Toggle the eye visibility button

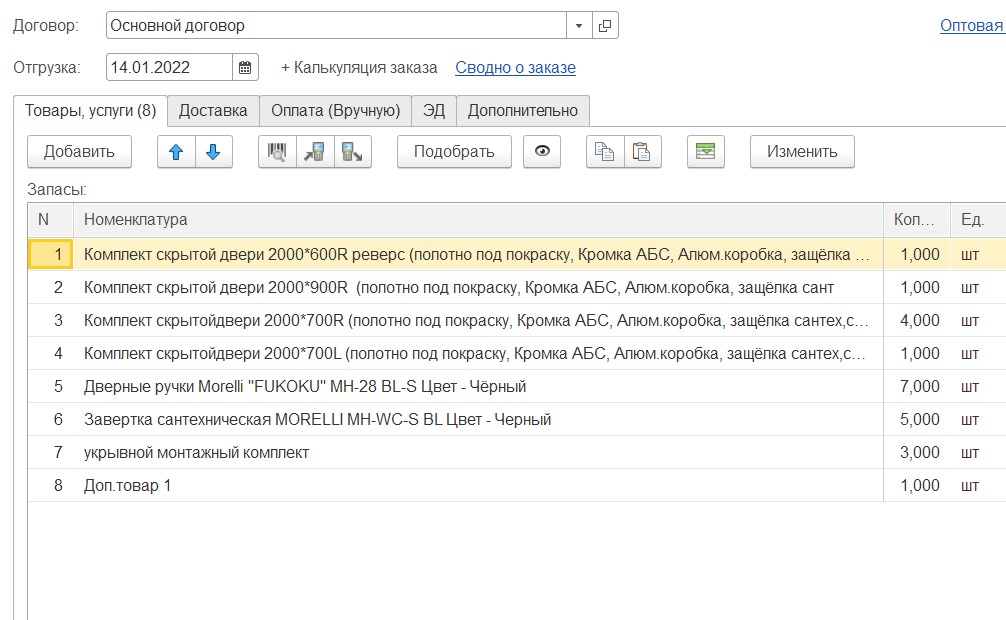[542, 152]
